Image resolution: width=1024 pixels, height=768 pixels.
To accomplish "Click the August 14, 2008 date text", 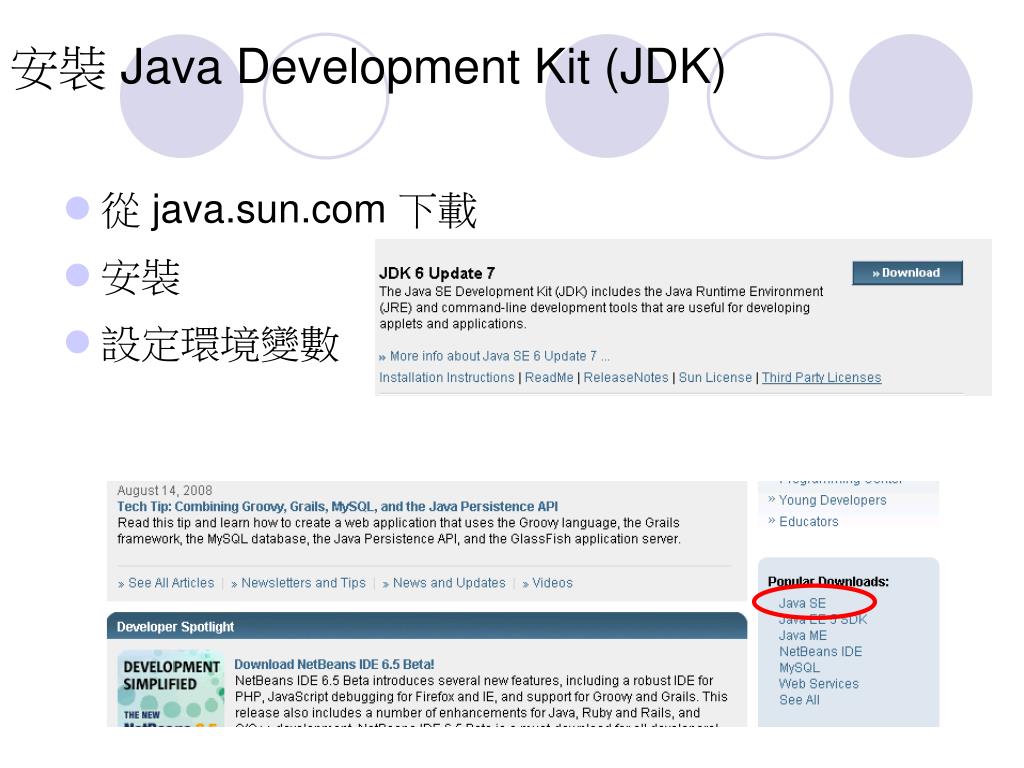I will pyautogui.click(x=165, y=490).
